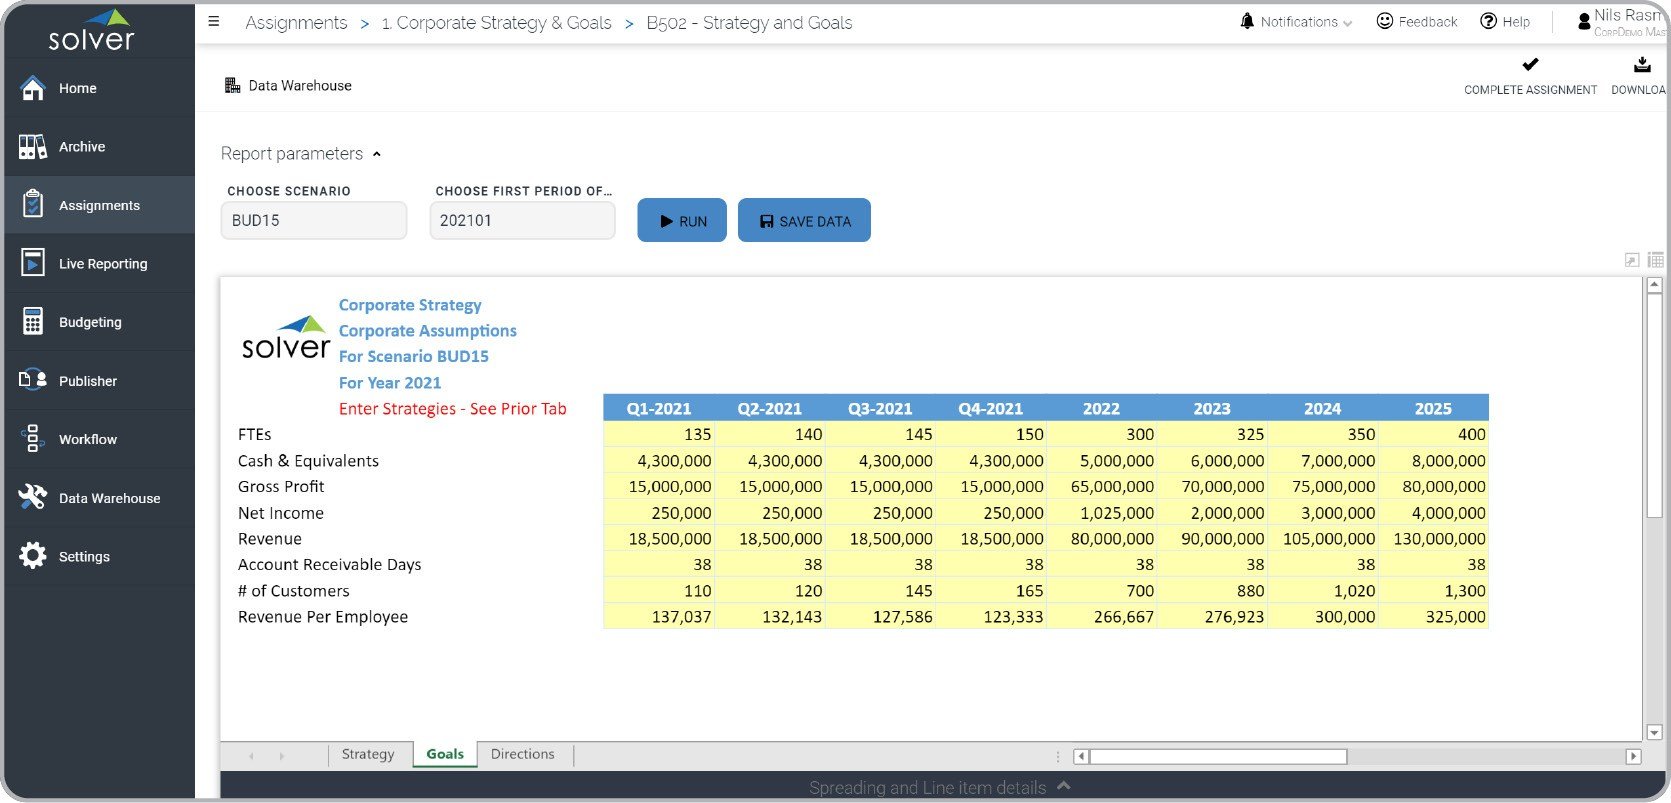Image resolution: width=1671 pixels, height=803 pixels.
Task: Click the Help question mark icon
Action: (x=1488, y=21)
